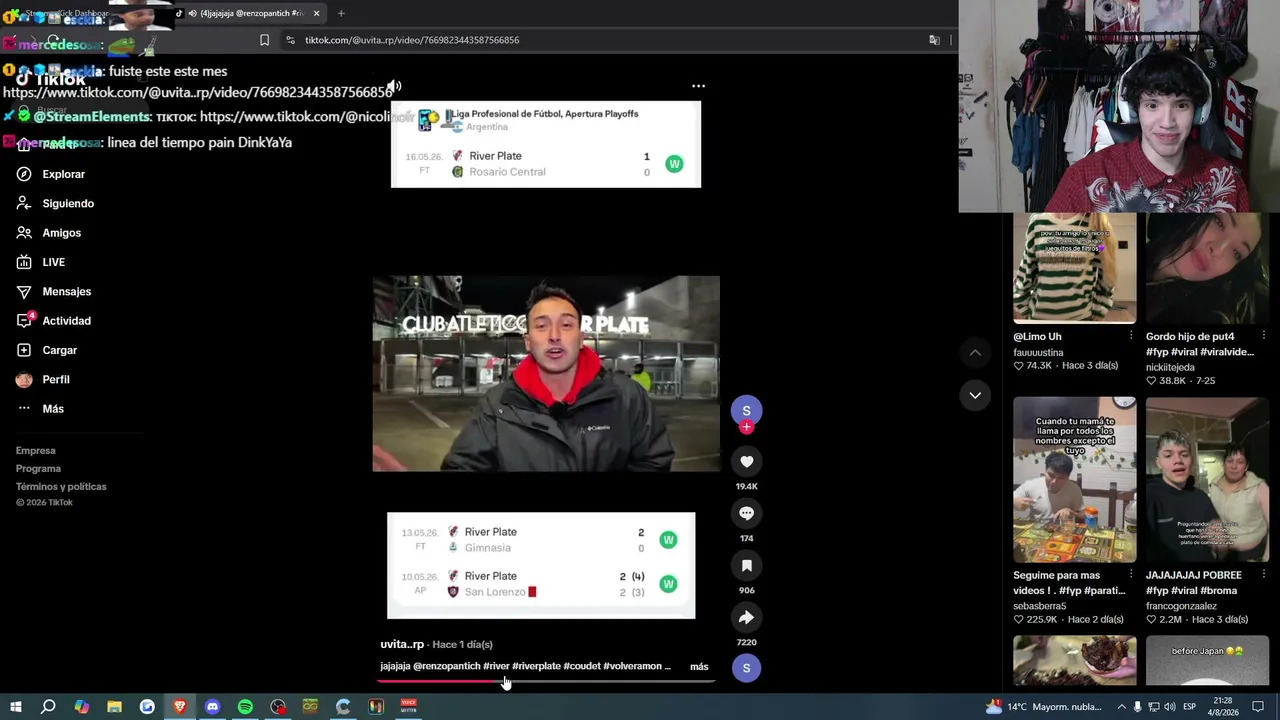Open the Programa footer link
This screenshot has width=1280, height=720.
click(x=38, y=469)
